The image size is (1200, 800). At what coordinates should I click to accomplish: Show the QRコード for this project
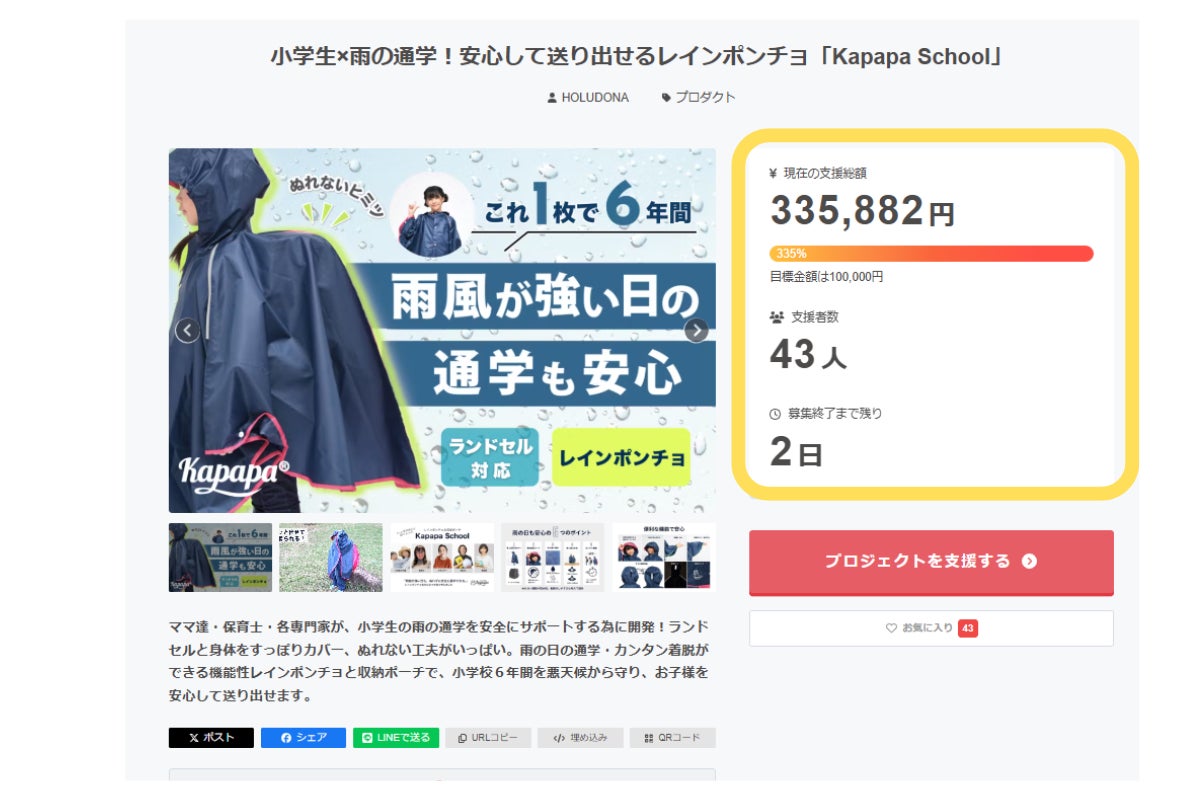[x=672, y=738]
